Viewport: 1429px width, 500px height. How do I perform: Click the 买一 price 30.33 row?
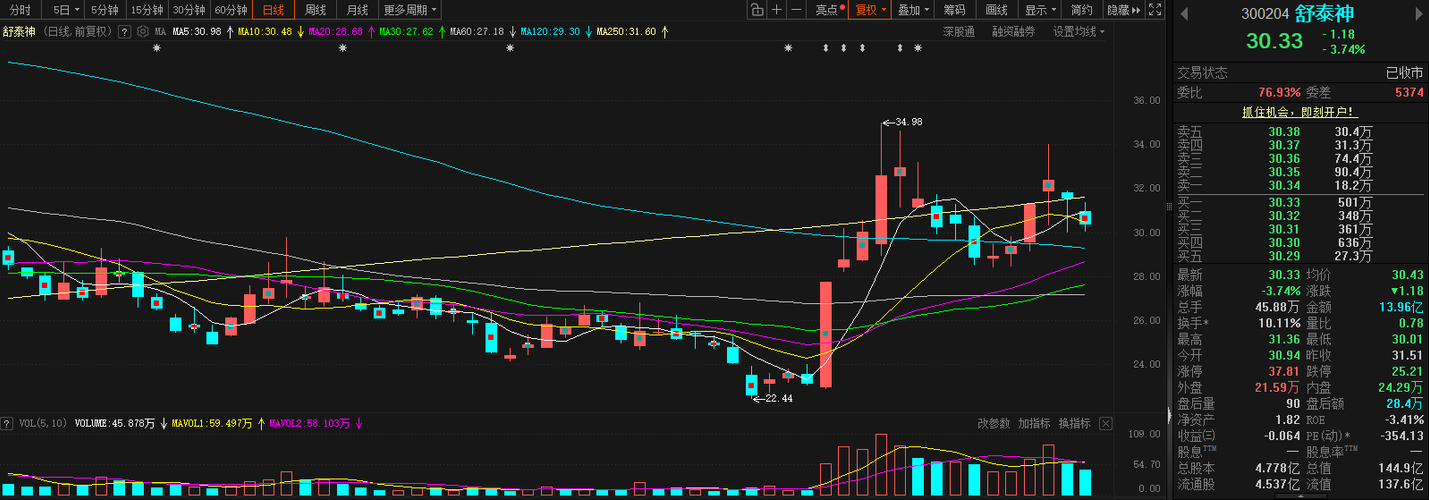[x=1298, y=203]
